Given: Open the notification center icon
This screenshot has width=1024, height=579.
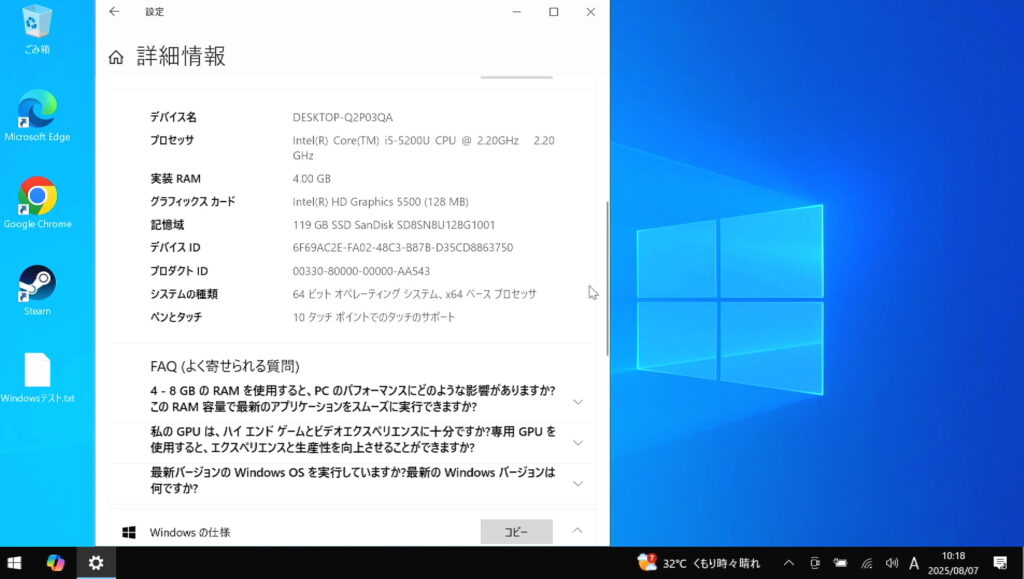Looking at the screenshot, I should click(999, 563).
